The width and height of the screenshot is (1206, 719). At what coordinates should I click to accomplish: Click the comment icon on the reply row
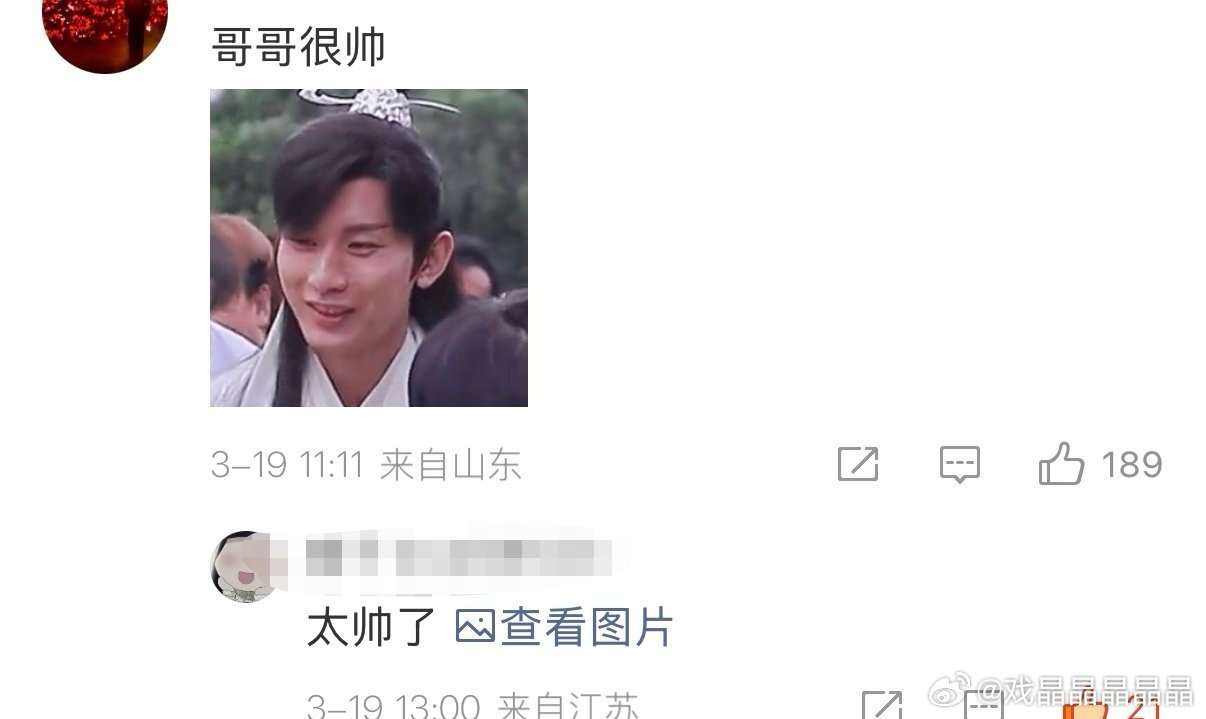[981, 706]
